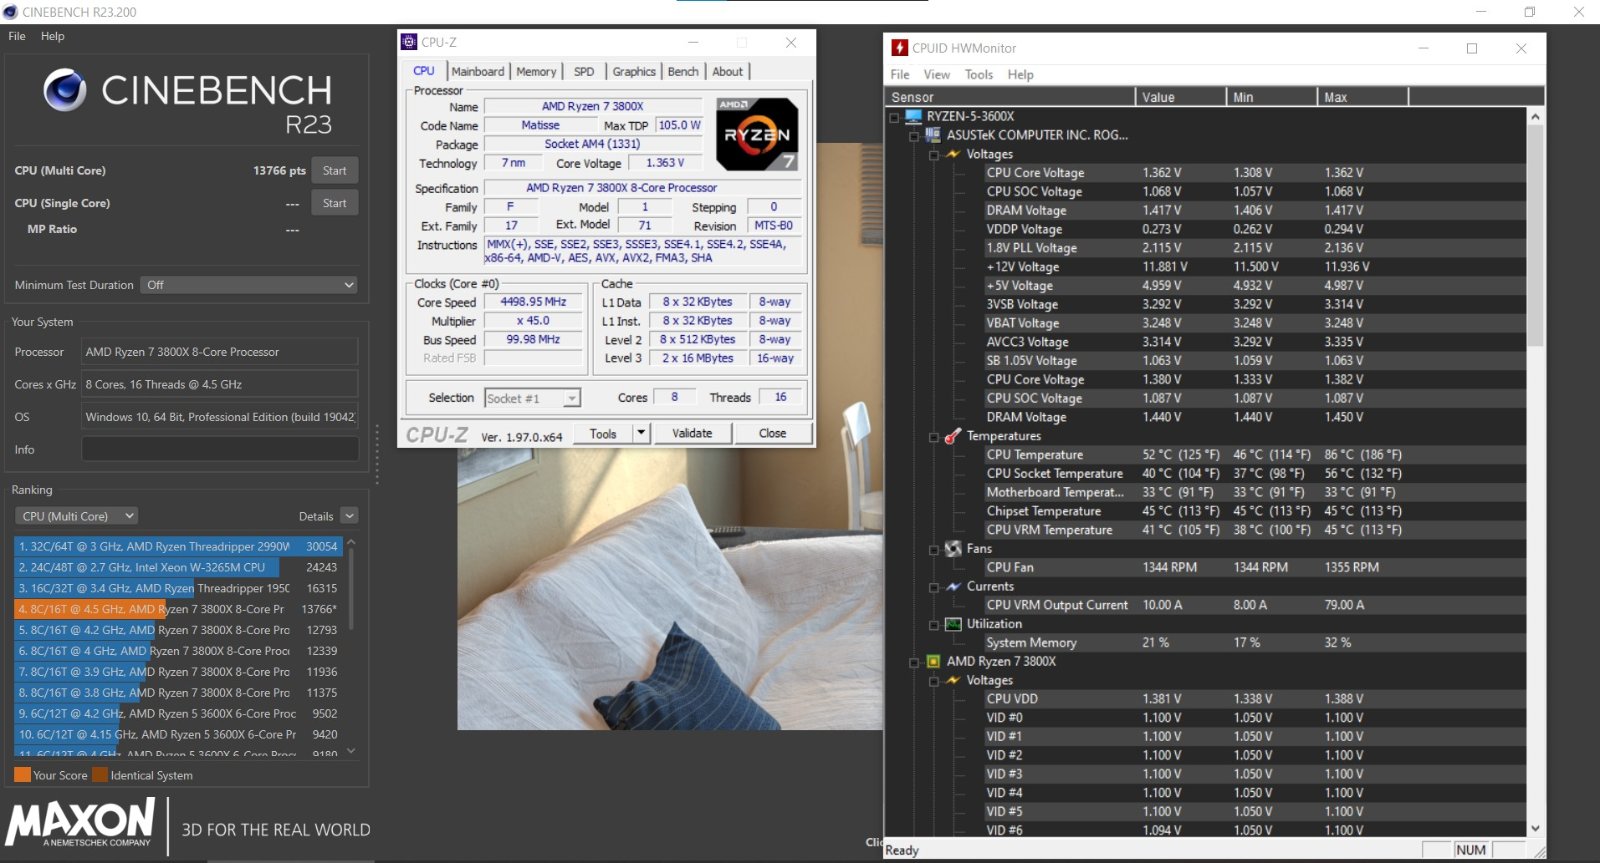
Task: Click the AMD Ryzen 7 3800X chip icon
Action: pyautogui.click(x=933, y=661)
